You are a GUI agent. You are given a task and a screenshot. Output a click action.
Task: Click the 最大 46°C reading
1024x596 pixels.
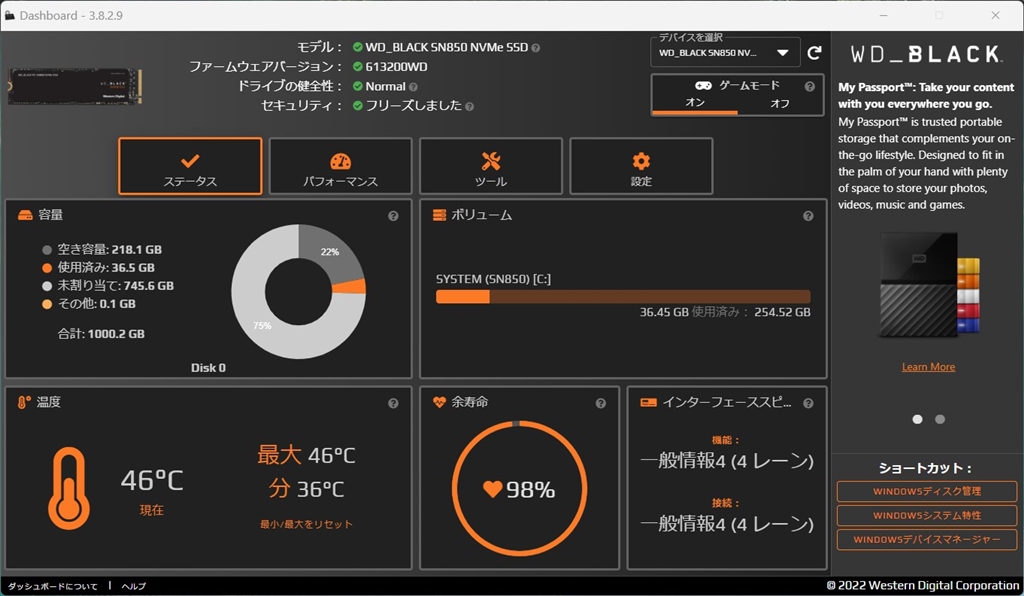point(306,455)
